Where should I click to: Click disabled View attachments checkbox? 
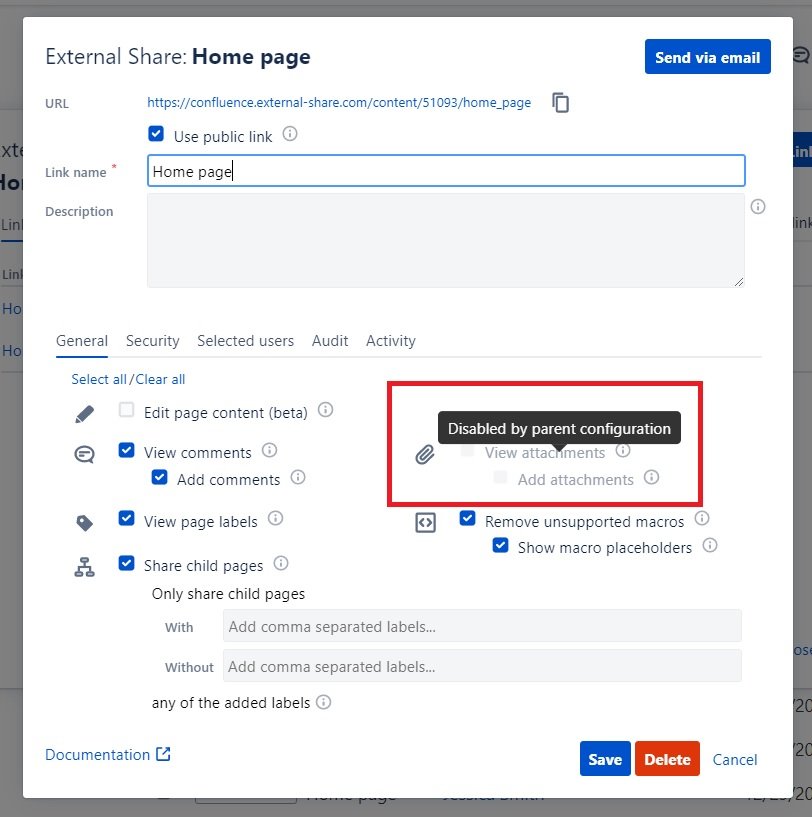467,451
